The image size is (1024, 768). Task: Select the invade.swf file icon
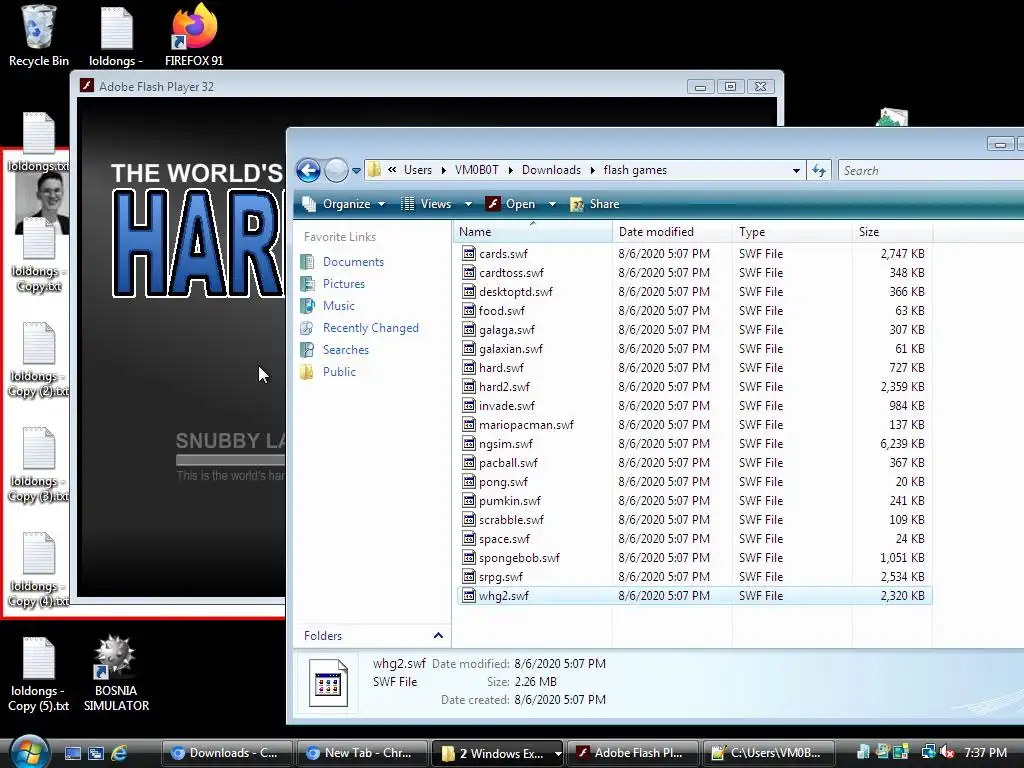(468, 405)
